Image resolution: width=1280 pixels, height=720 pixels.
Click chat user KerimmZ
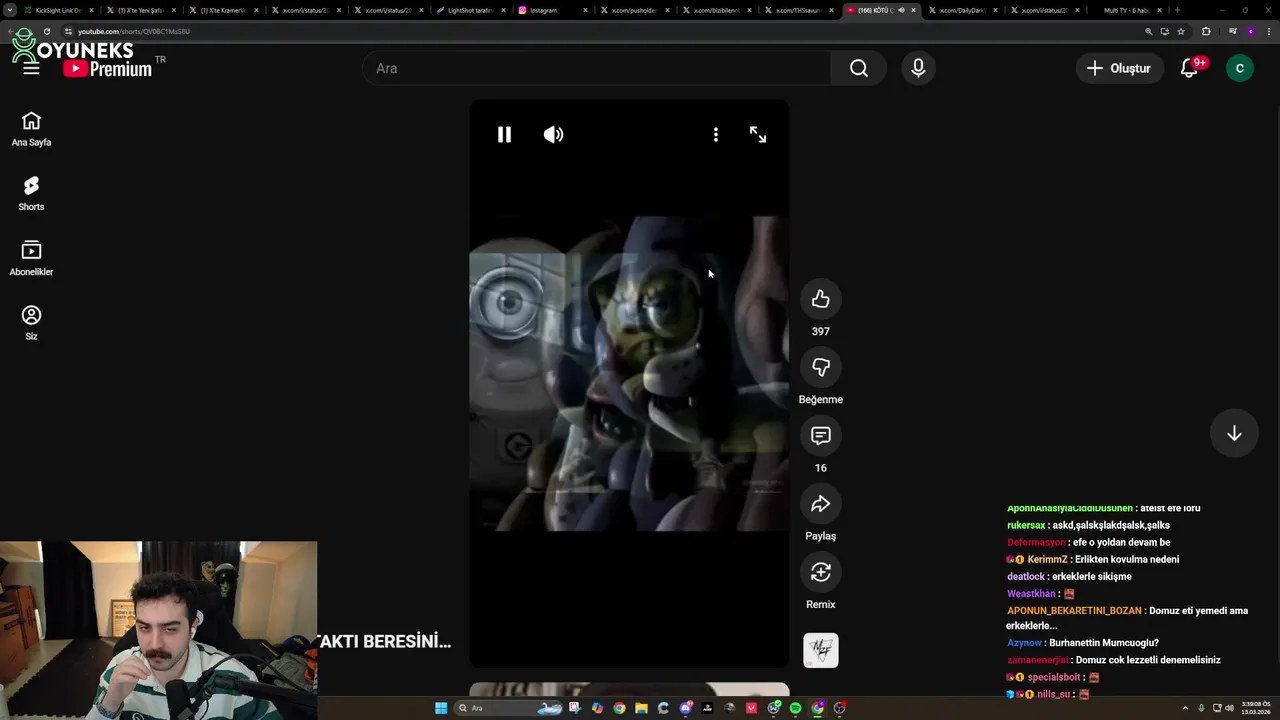click(1047, 559)
